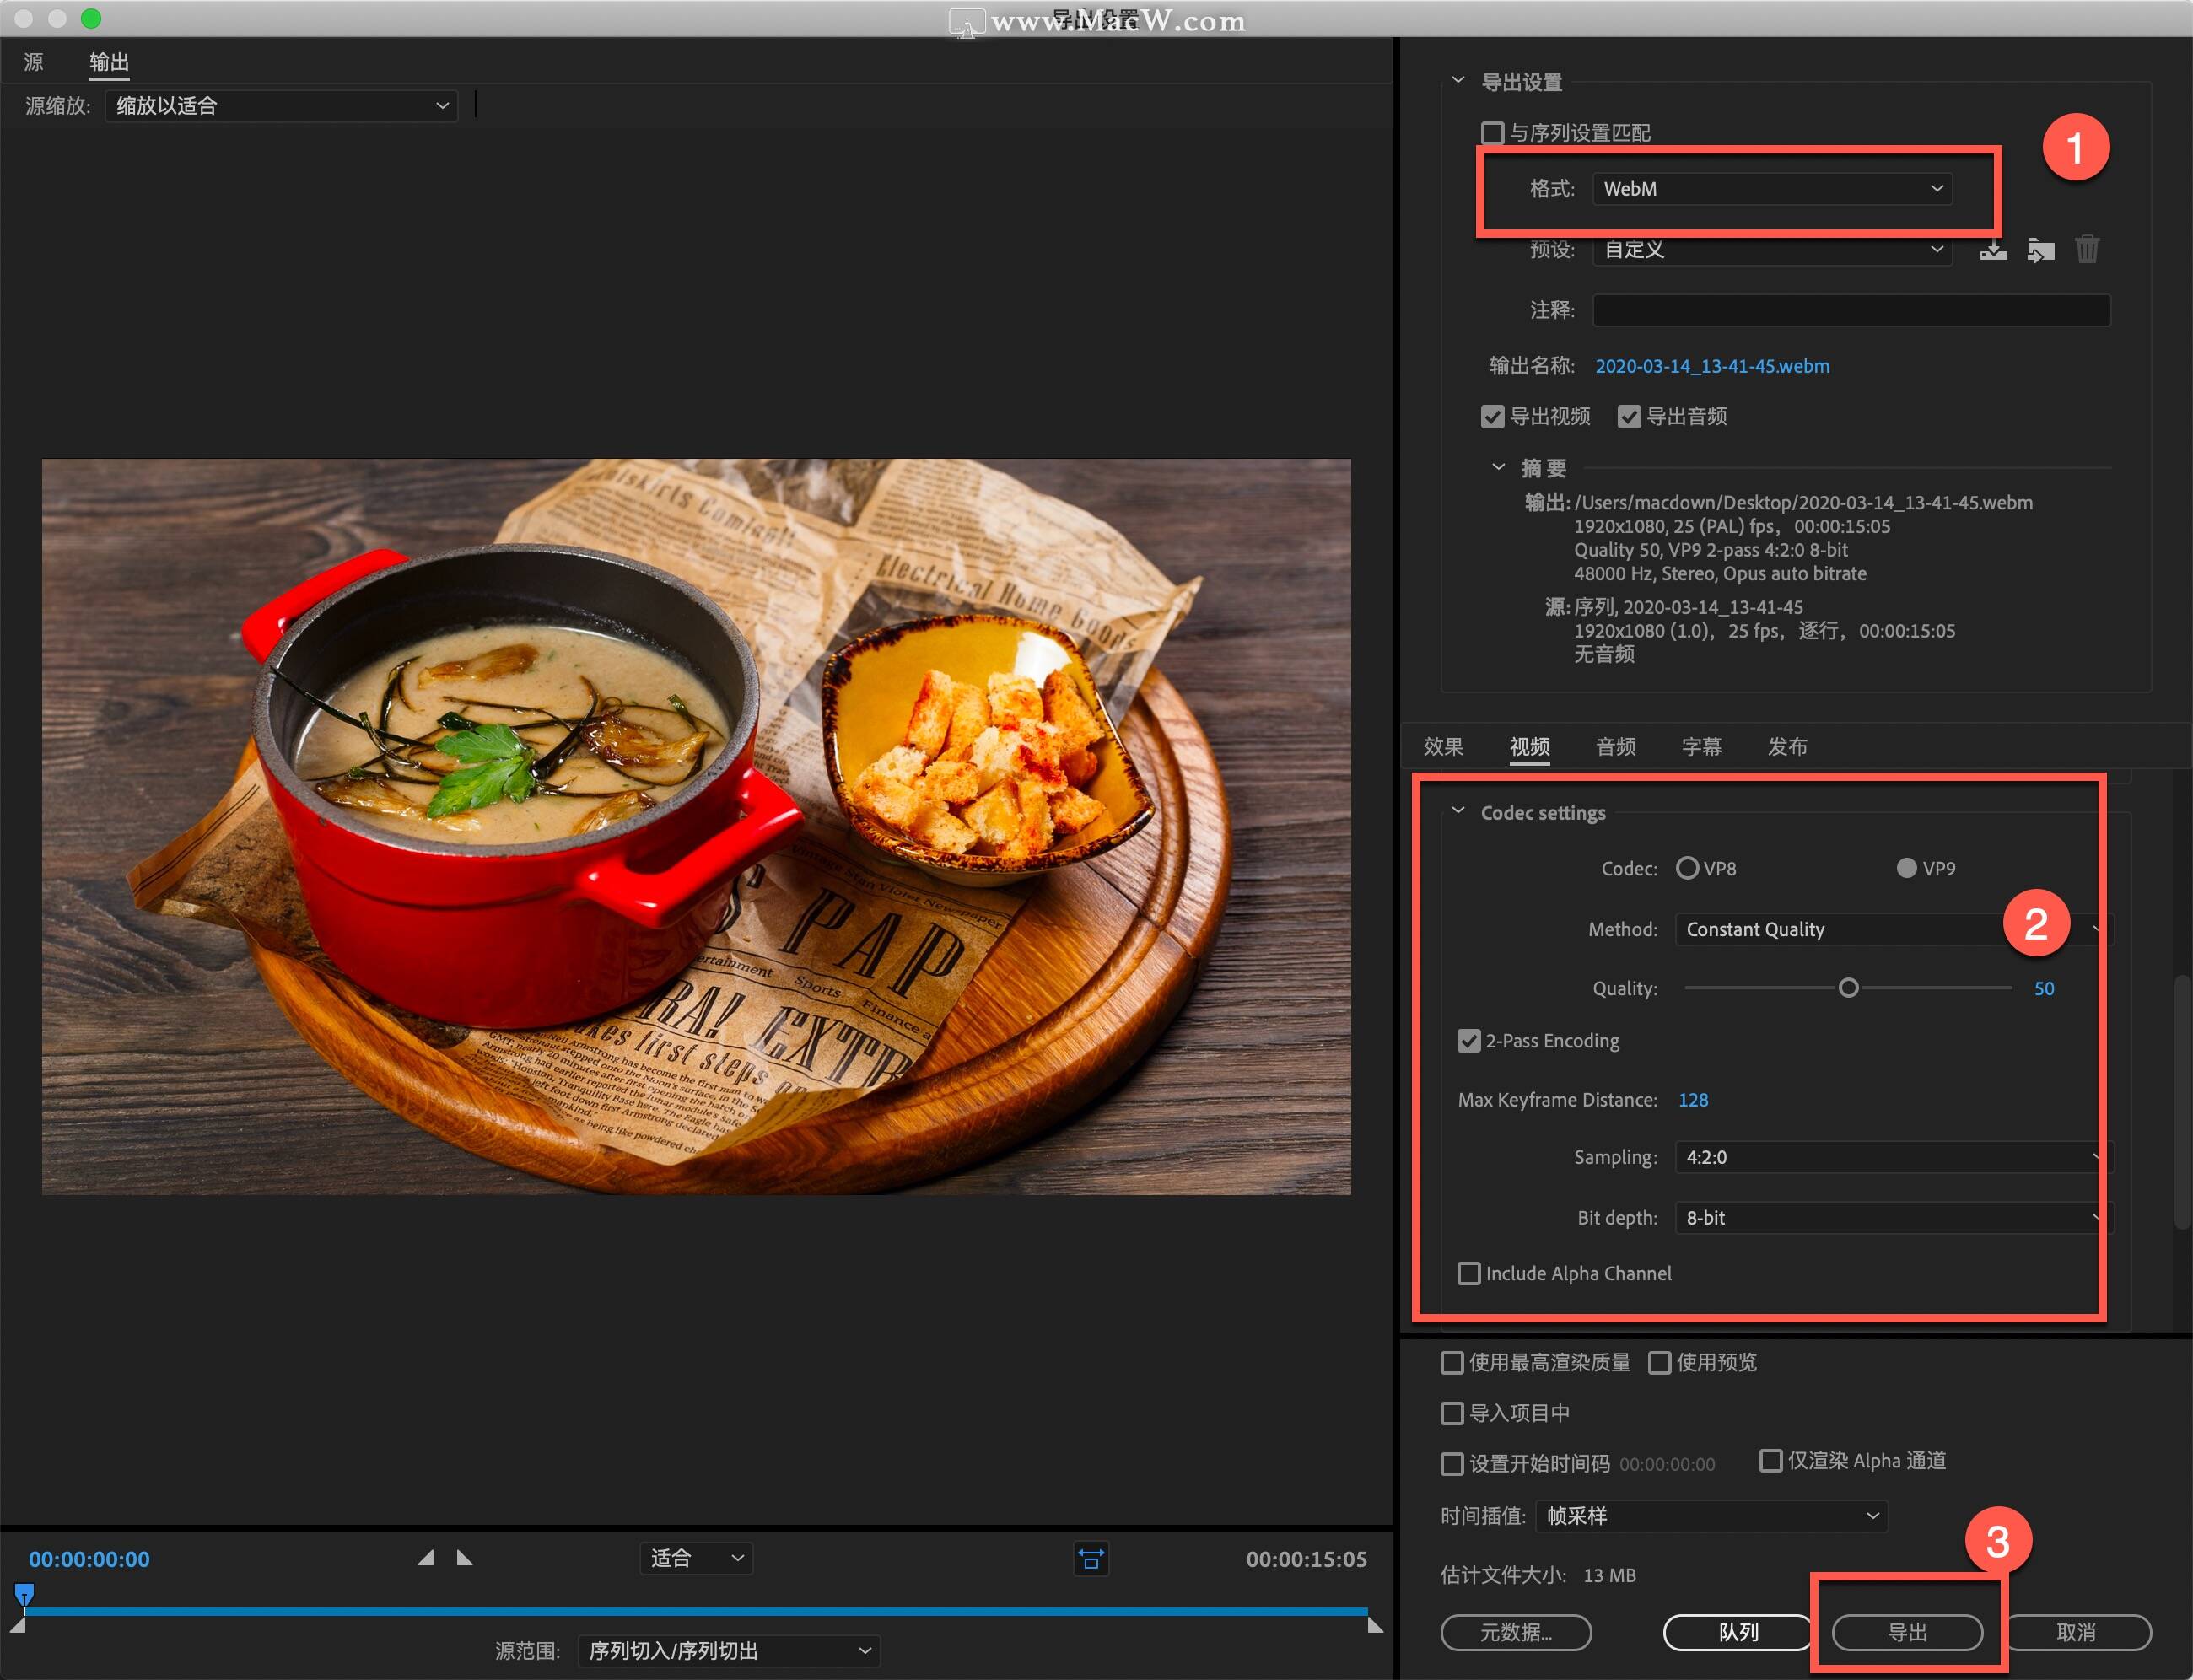Set the out point with the right triangle
Image resolution: width=2193 pixels, height=1680 pixels.
[x=464, y=1557]
